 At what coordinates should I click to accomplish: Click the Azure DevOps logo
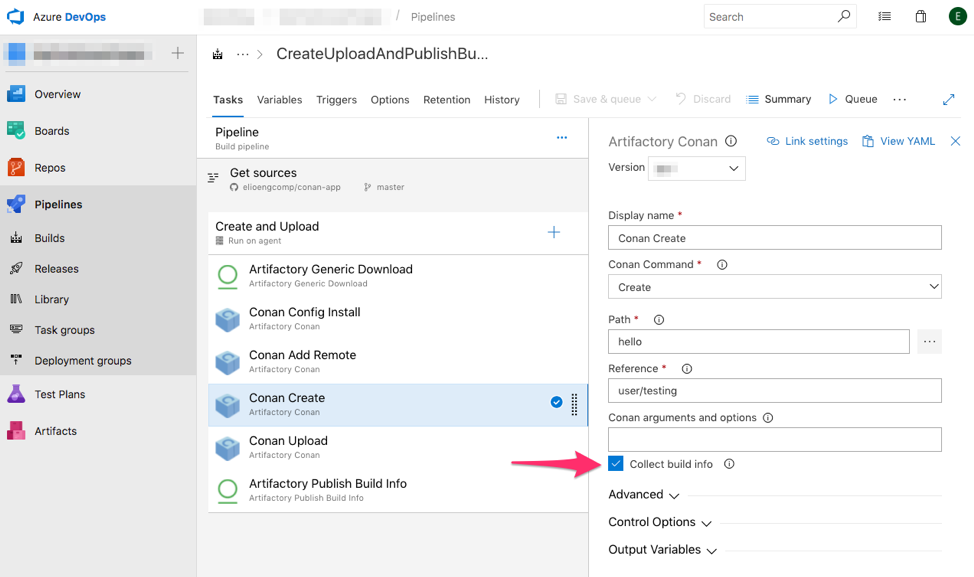click(x=14, y=16)
